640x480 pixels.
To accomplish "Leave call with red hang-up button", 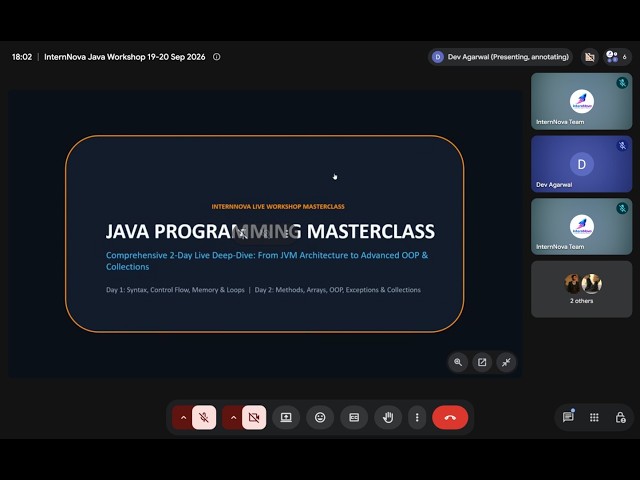I will click(450, 417).
